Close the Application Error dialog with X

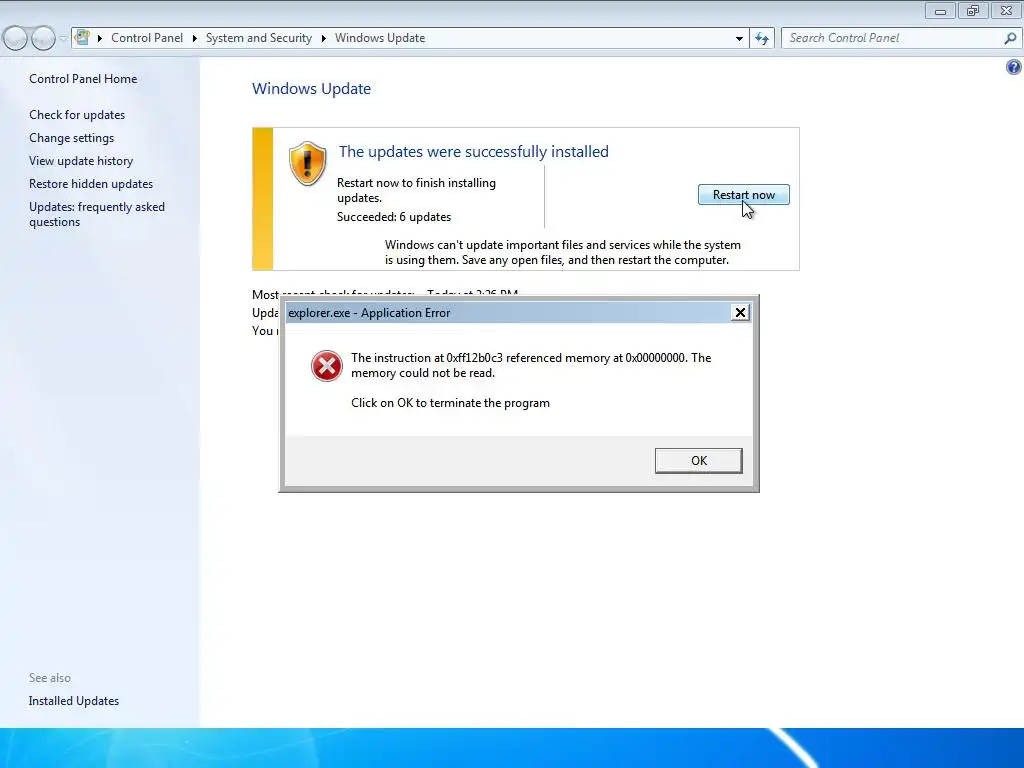(x=740, y=313)
